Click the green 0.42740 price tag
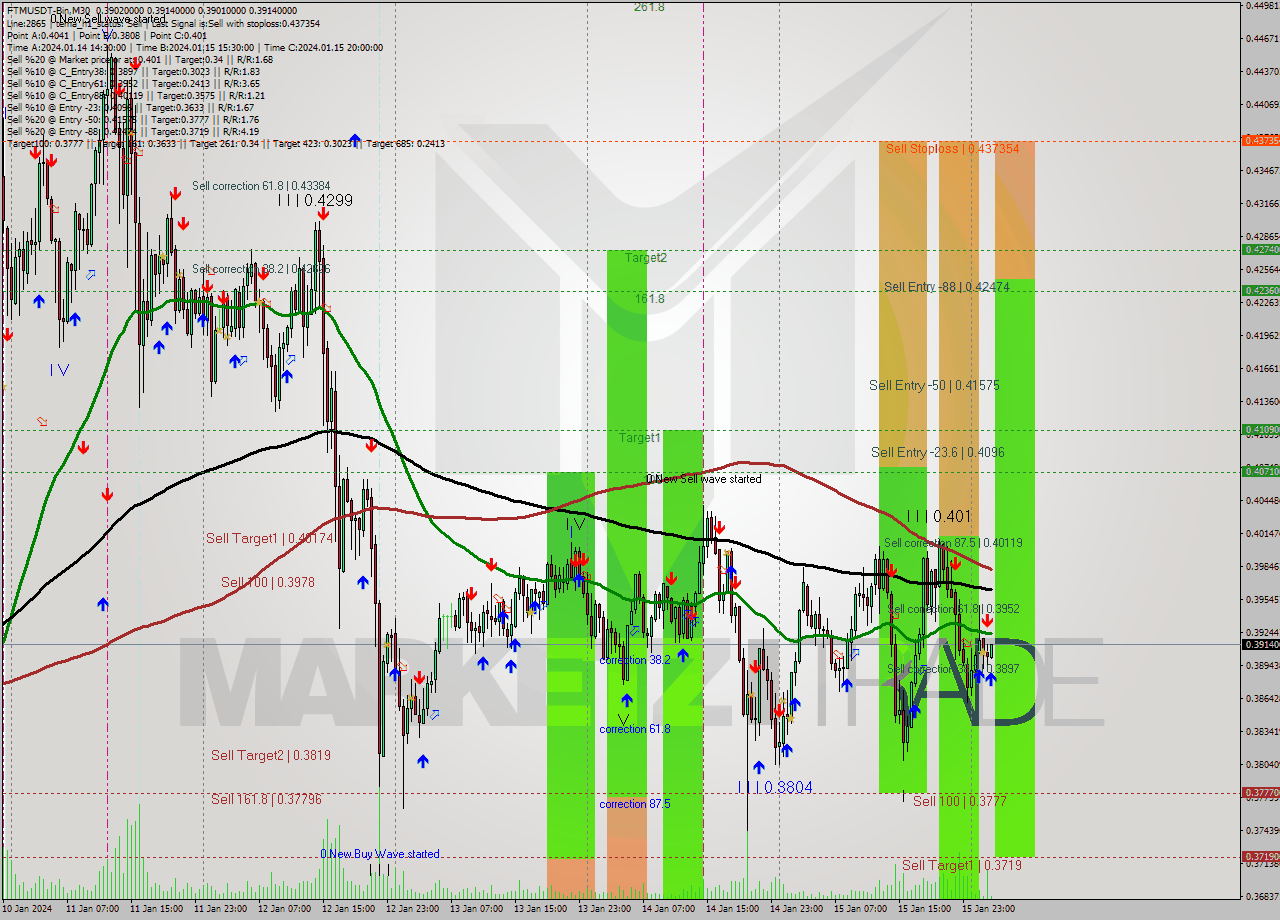 pyautogui.click(x=1260, y=249)
